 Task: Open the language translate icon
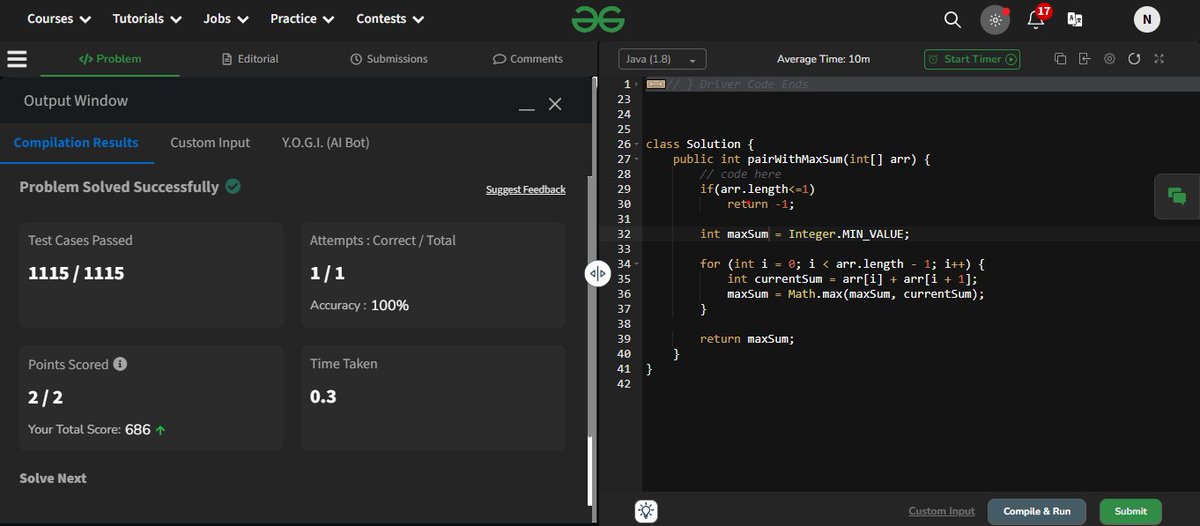(x=1076, y=19)
